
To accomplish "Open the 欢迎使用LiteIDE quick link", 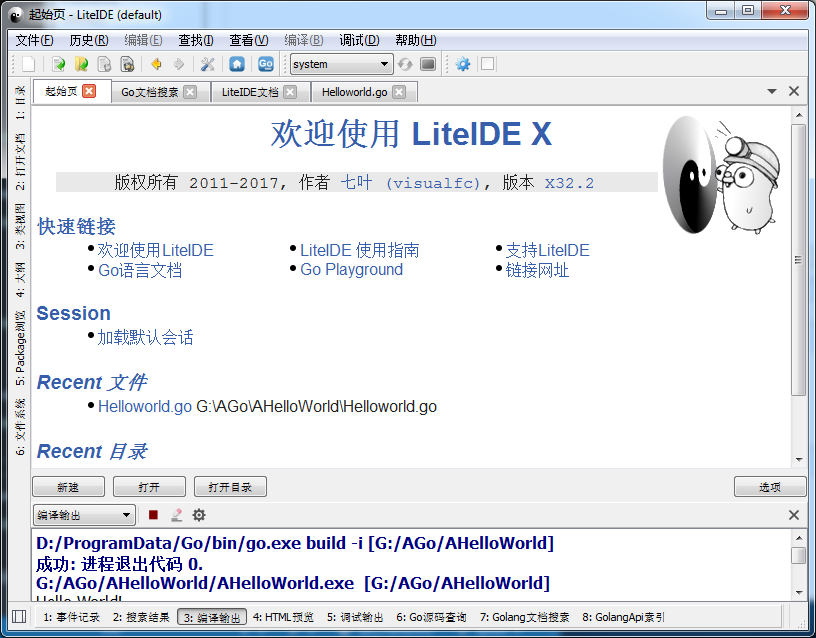I will [x=155, y=250].
